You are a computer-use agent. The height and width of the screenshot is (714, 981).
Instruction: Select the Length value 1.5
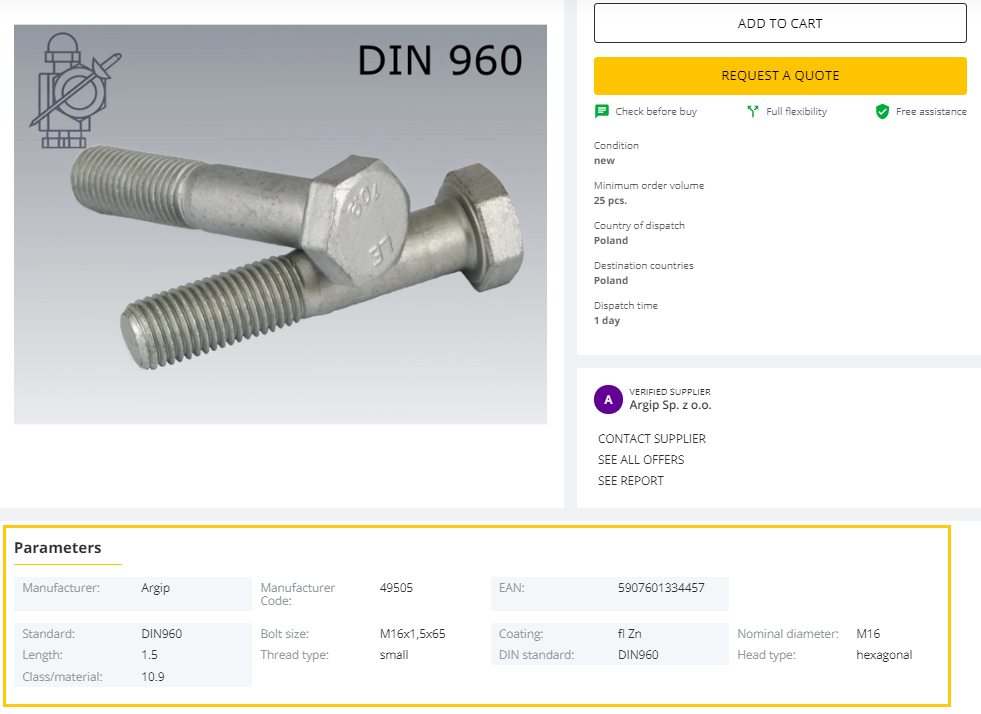[149, 655]
